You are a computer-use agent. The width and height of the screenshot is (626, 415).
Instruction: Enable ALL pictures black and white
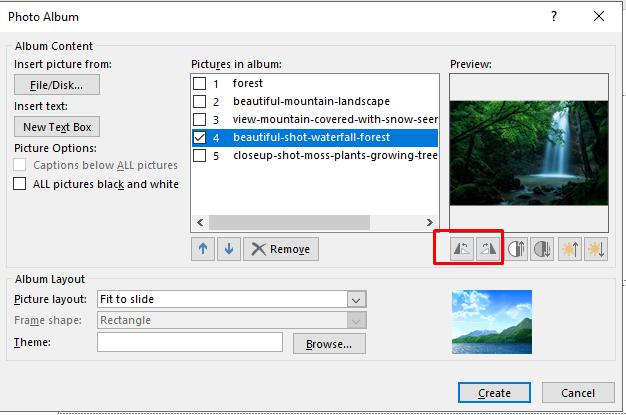pyautogui.click(x=20, y=184)
